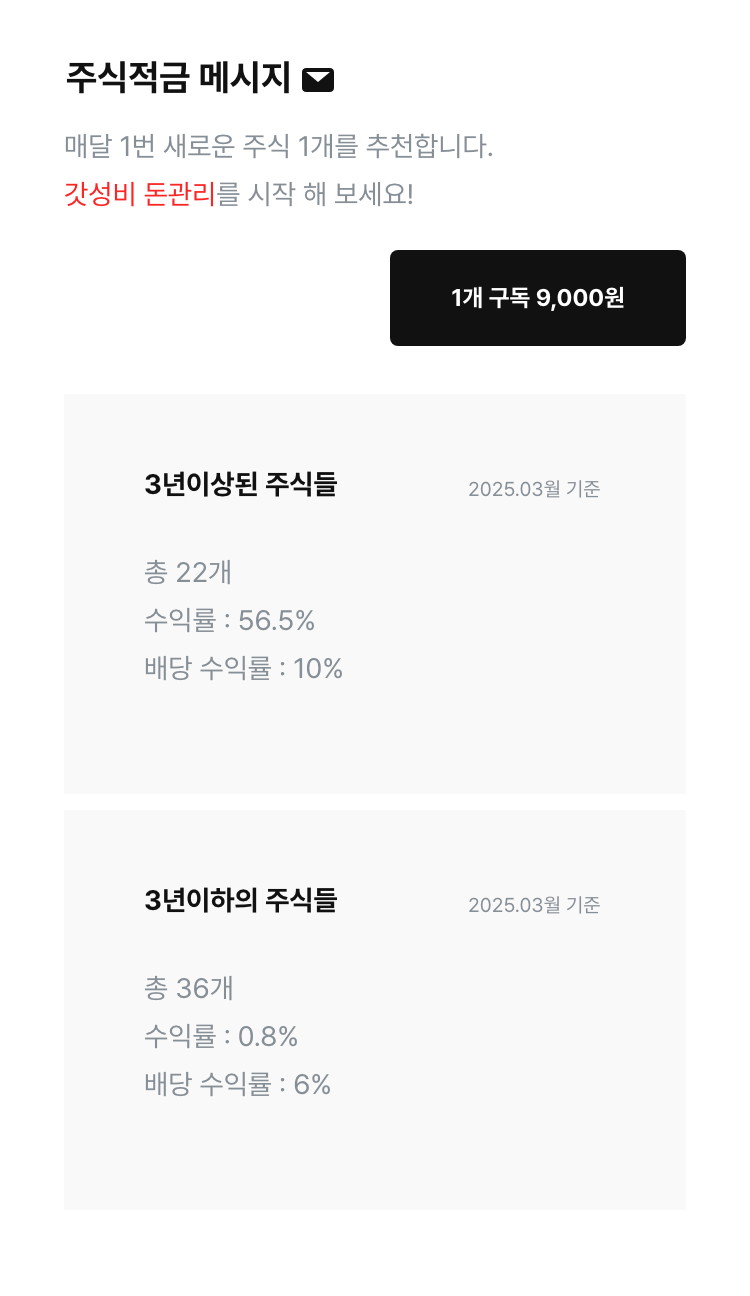Screen dimensions: 750x1296
Task: Click the 배당 수익률 : 6% line
Action: coord(238,1085)
